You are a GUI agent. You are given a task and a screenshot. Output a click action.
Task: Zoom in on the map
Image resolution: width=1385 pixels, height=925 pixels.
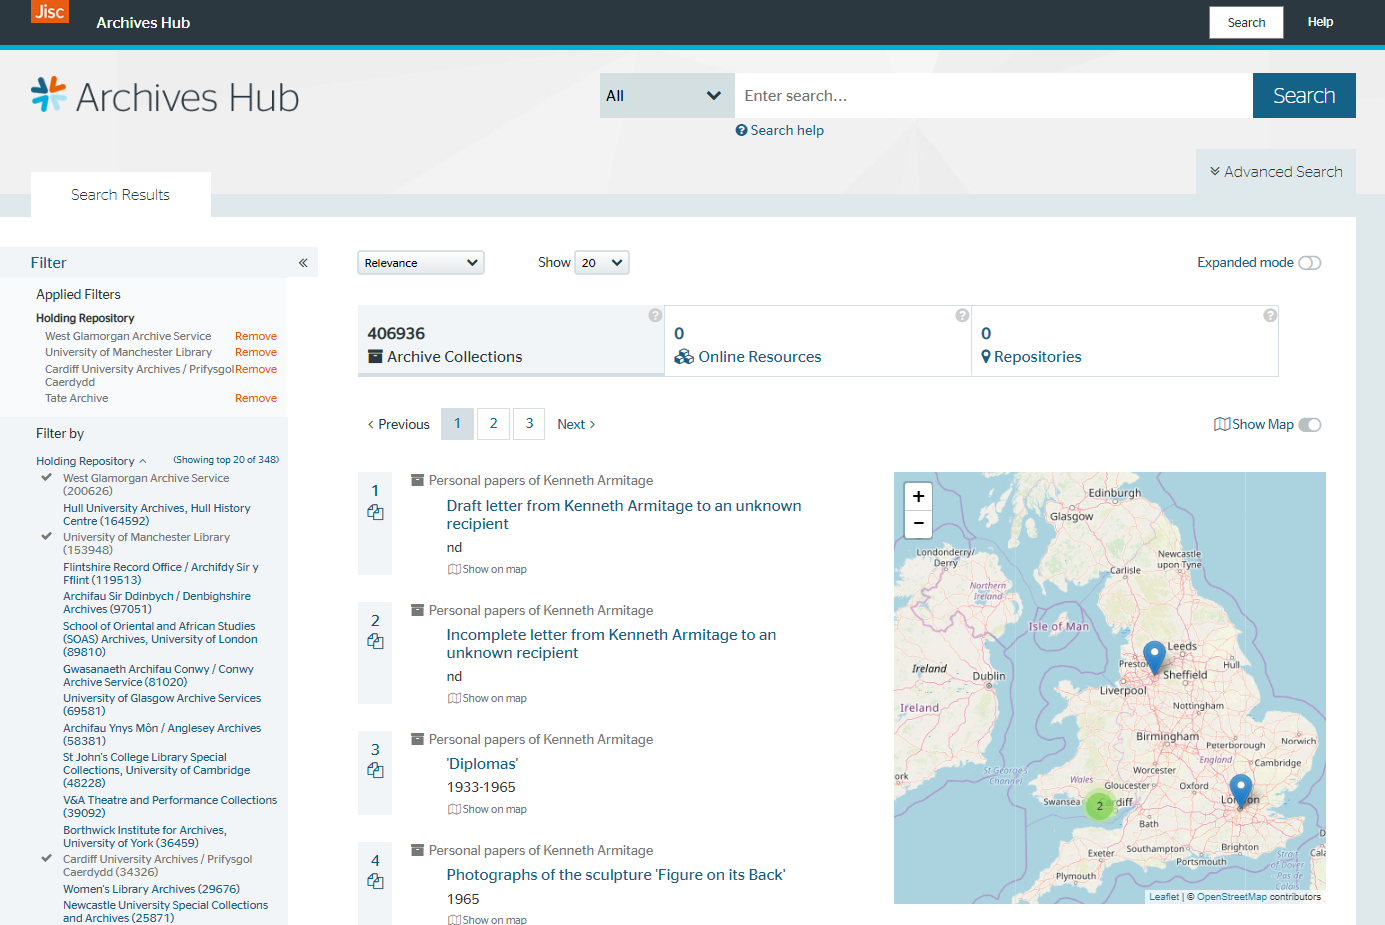918,496
